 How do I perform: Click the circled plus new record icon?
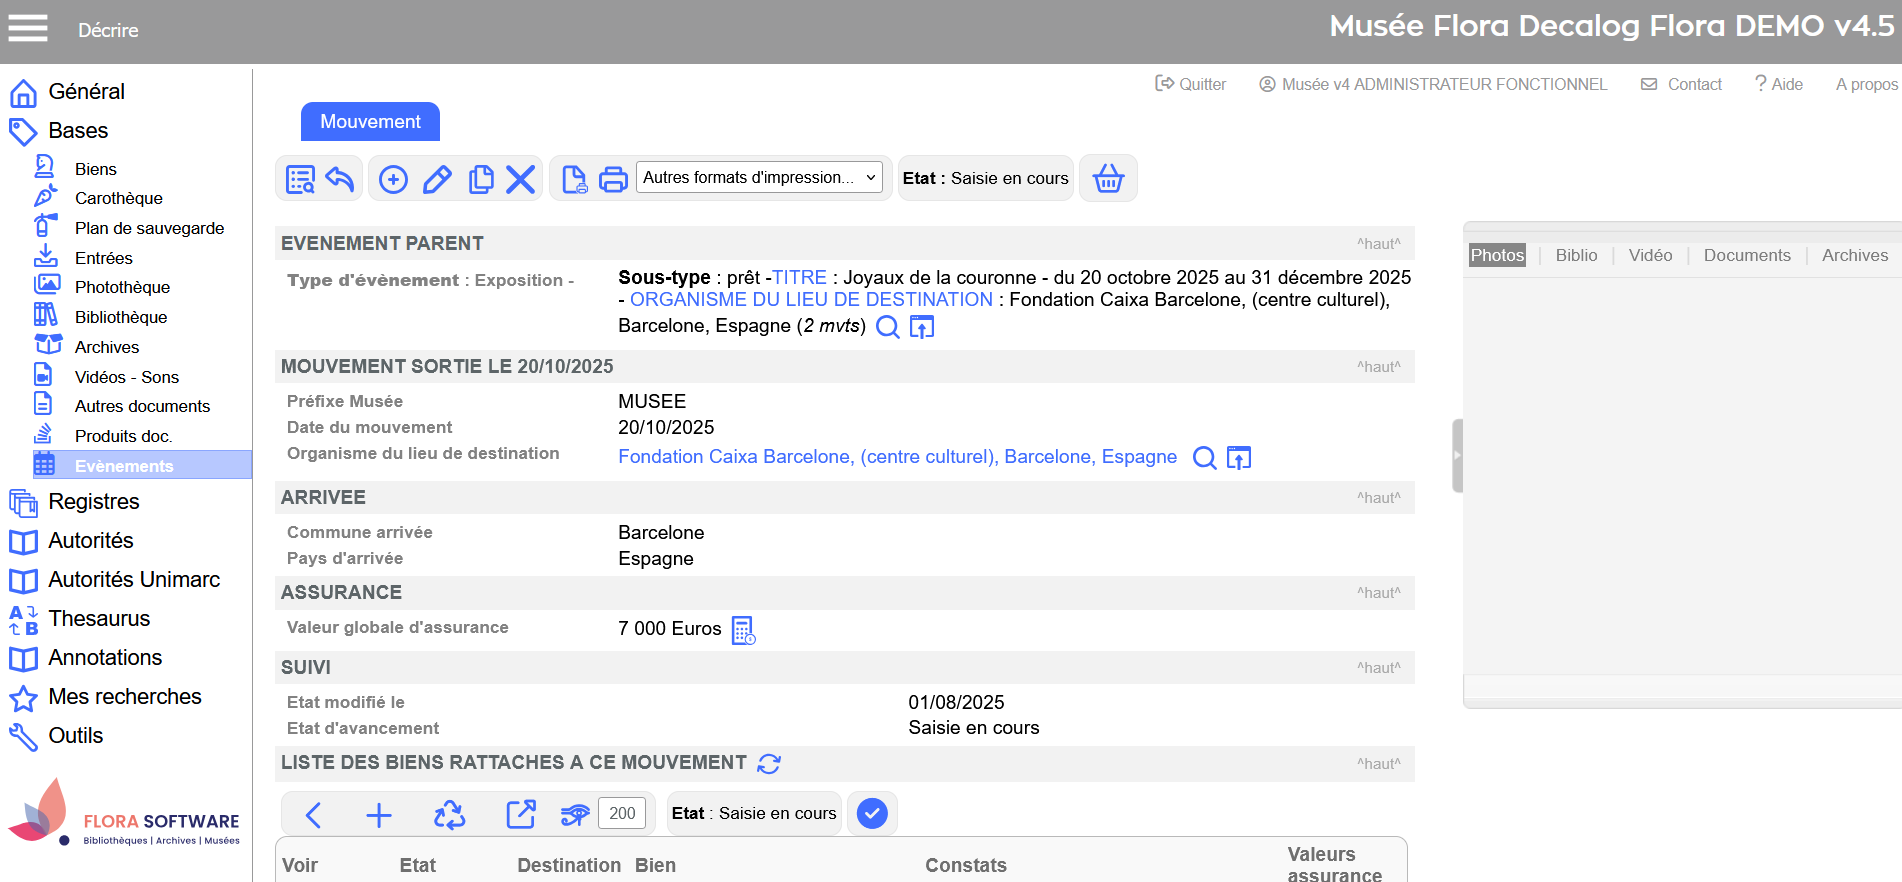click(393, 179)
